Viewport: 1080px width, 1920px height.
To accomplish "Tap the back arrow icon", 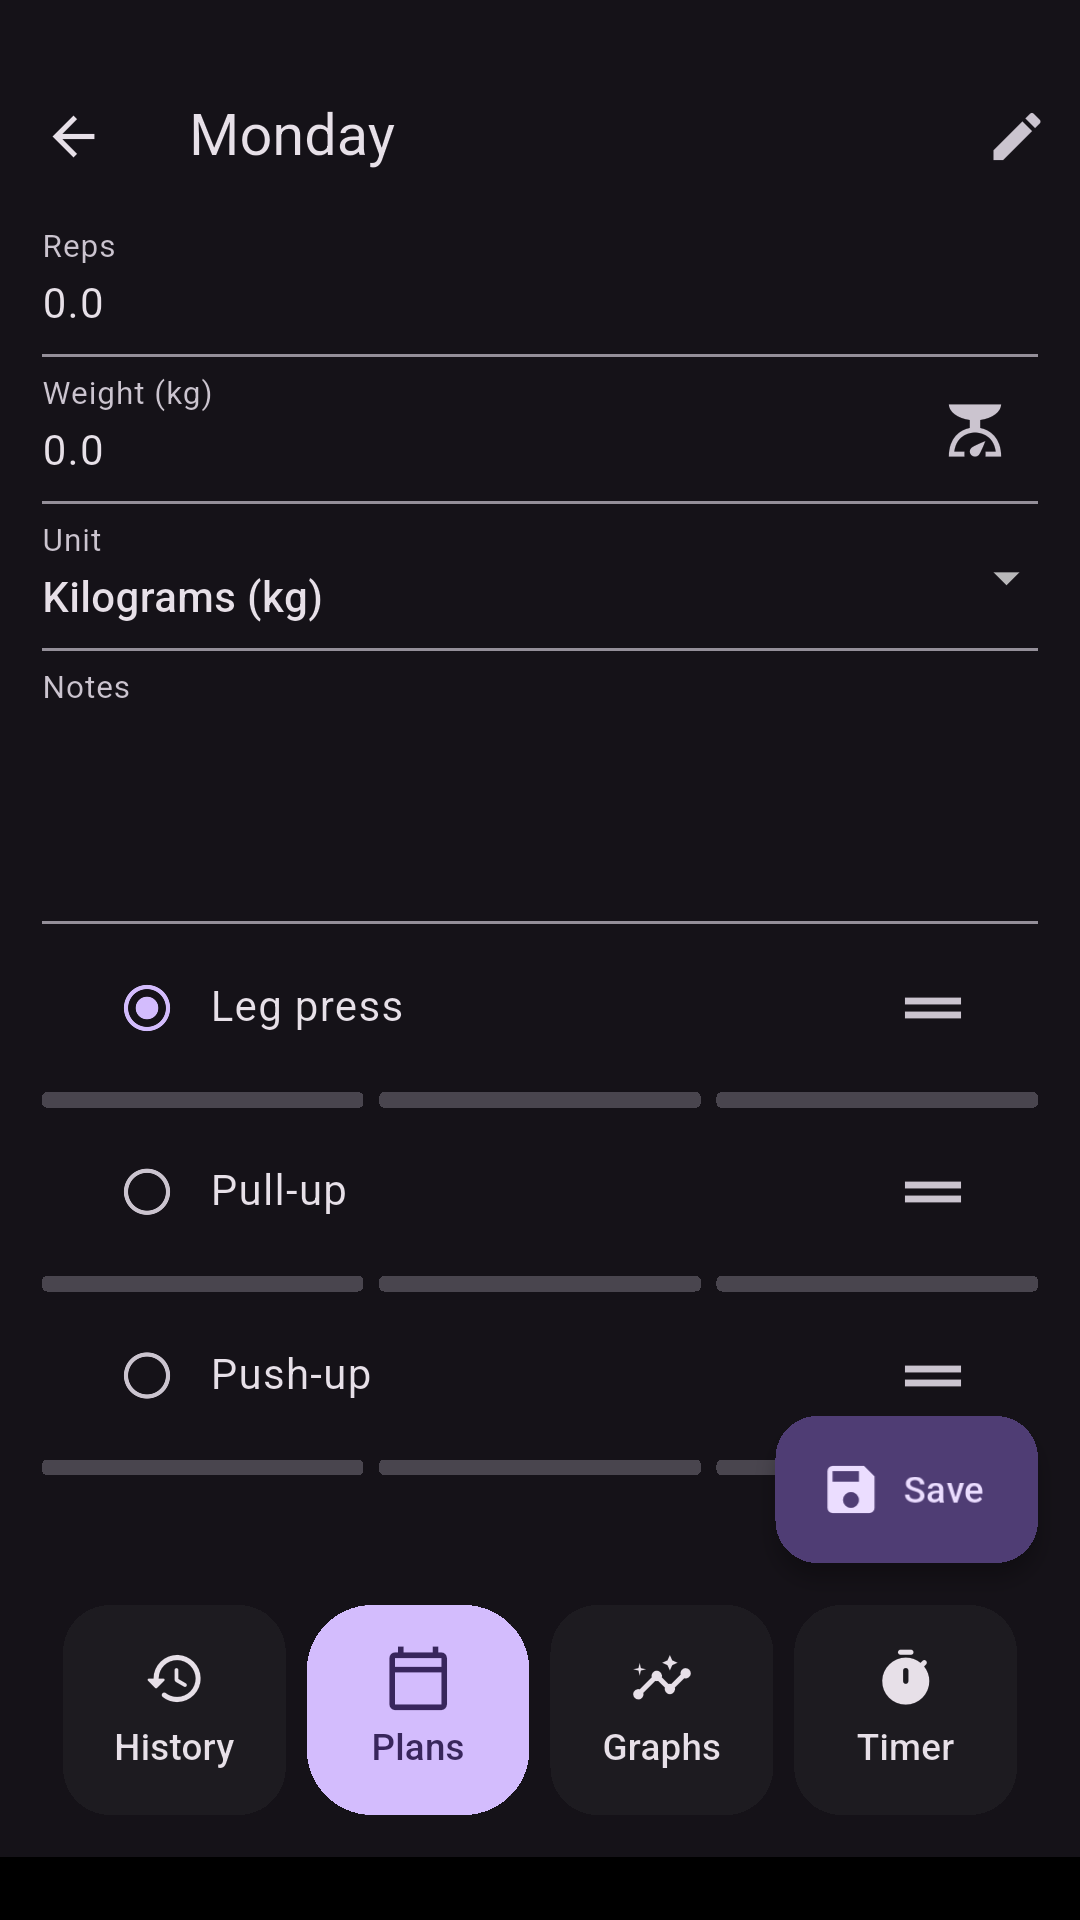I will (73, 136).
